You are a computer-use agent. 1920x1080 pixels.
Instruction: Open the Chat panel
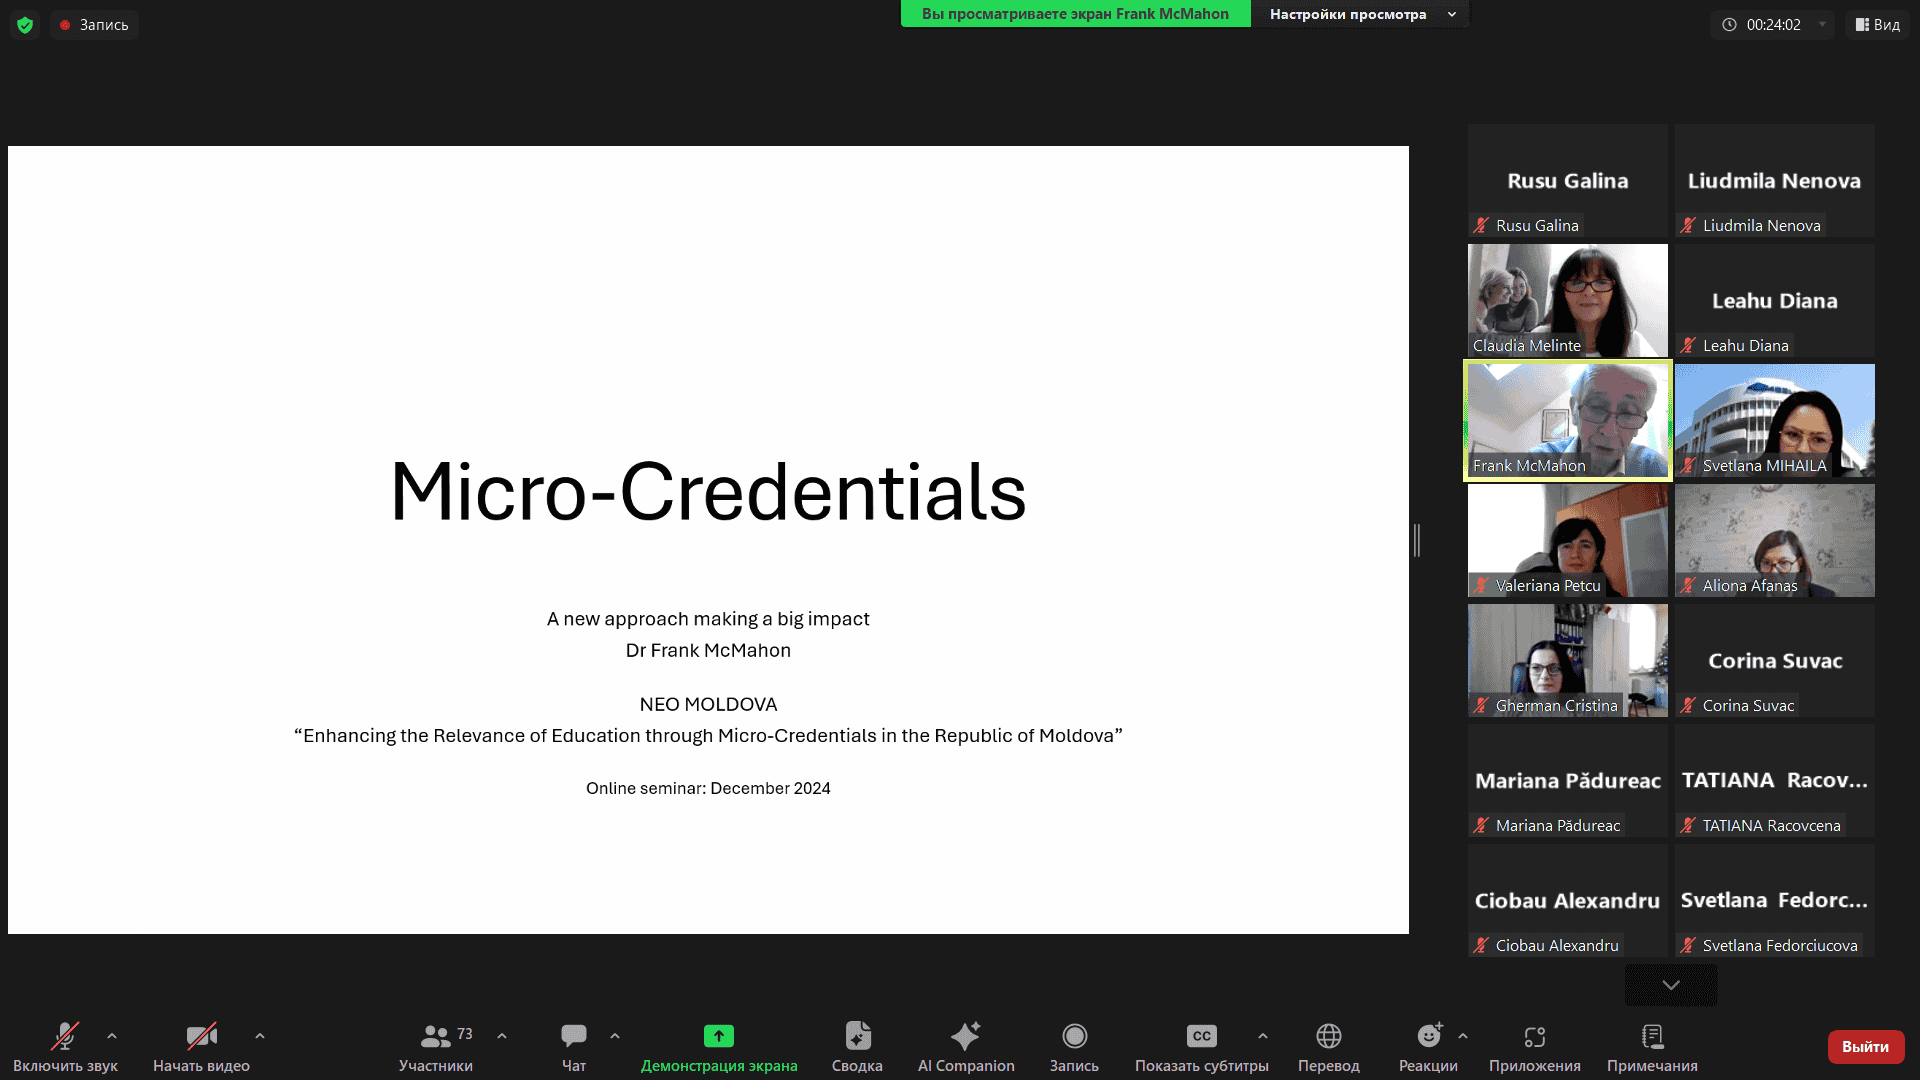pyautogui.click(x=574, y=1037)
